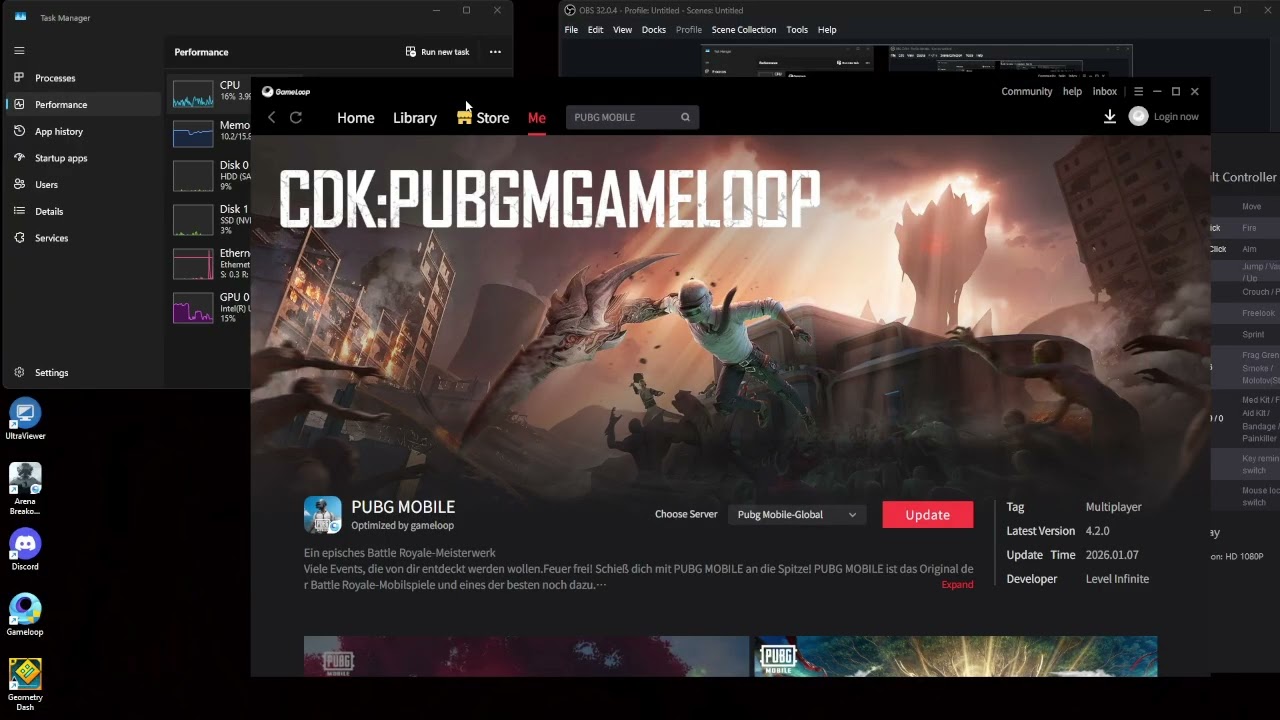Click the PUBG MOBILE app icon

323,515
